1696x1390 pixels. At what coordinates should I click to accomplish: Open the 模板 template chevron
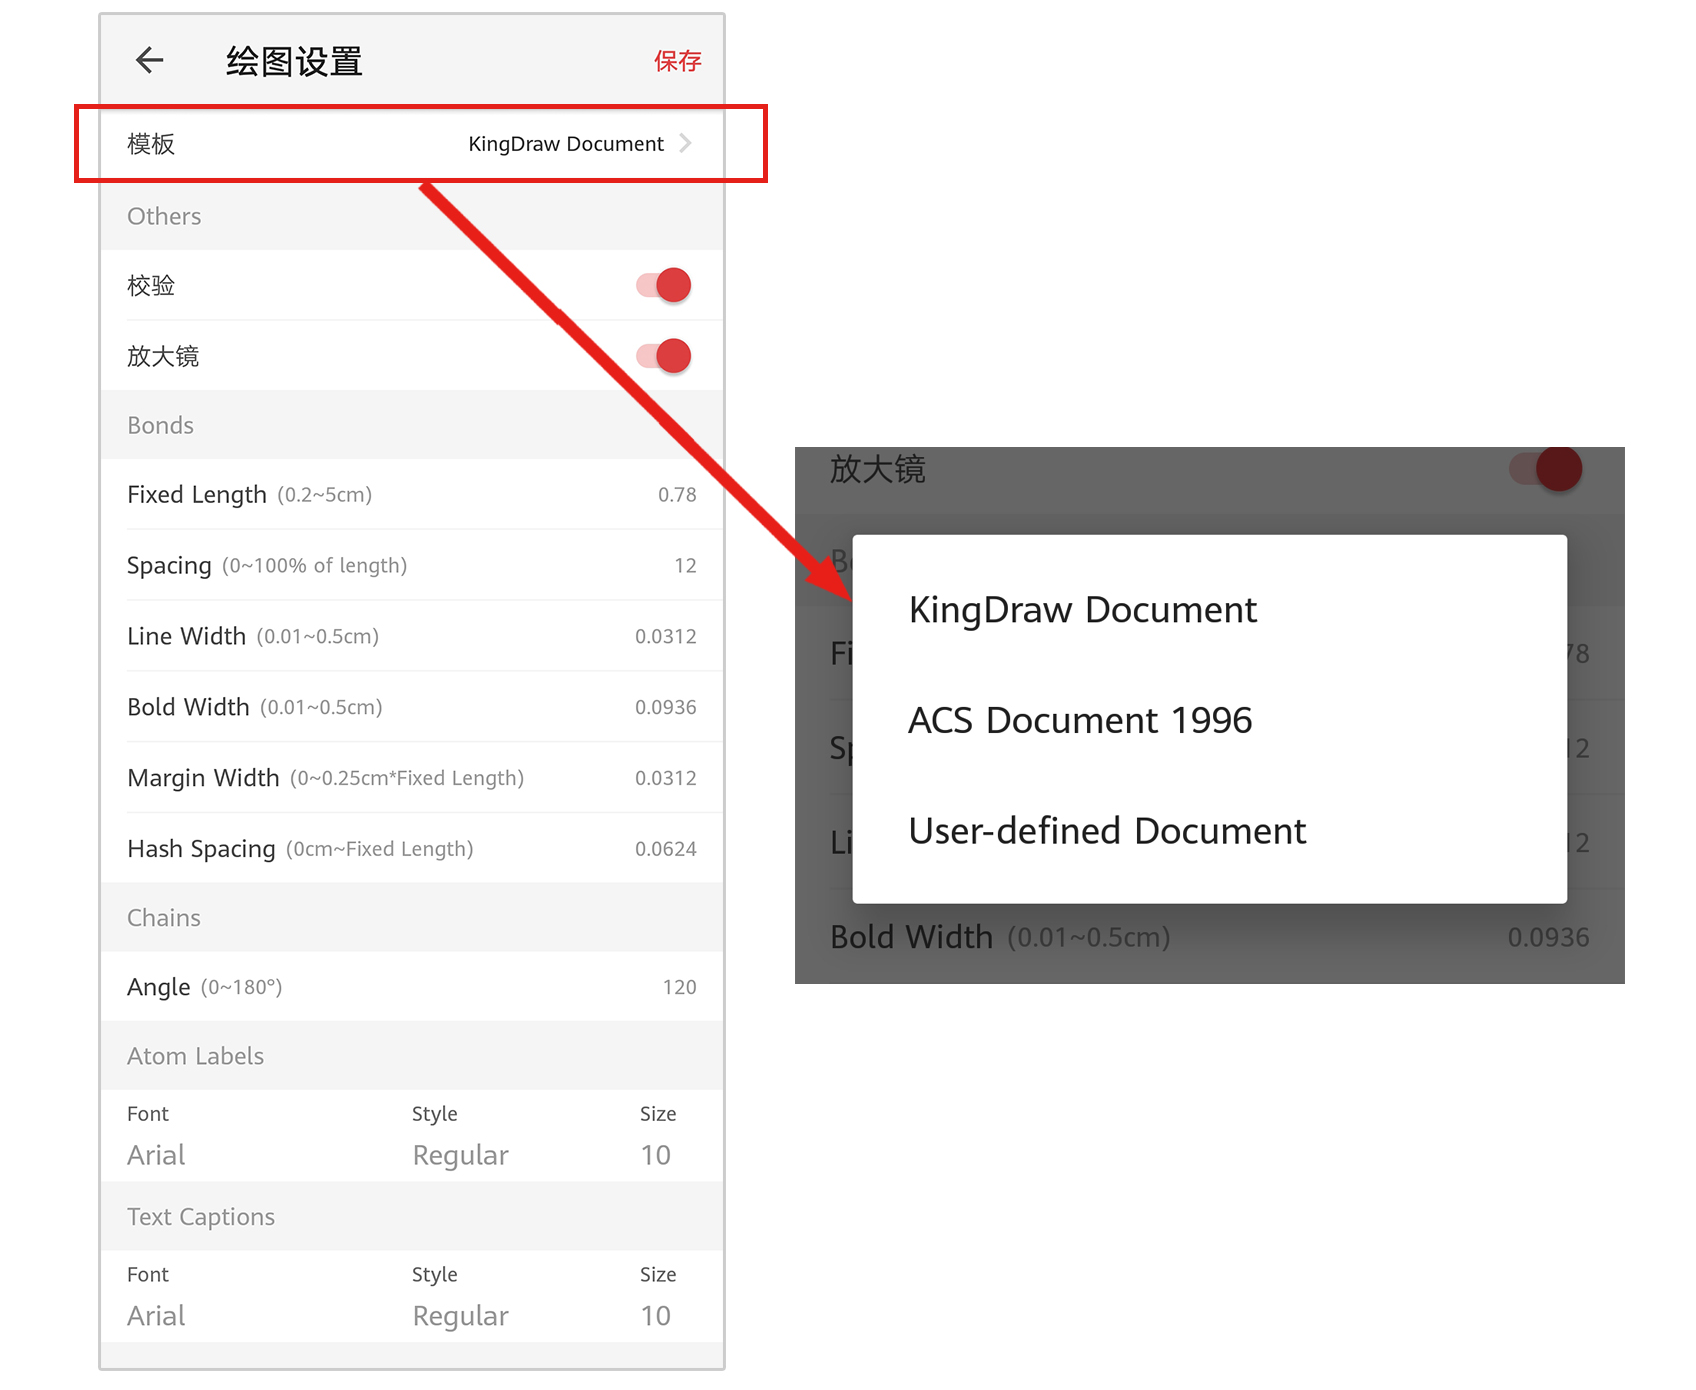tap(685, 143)
